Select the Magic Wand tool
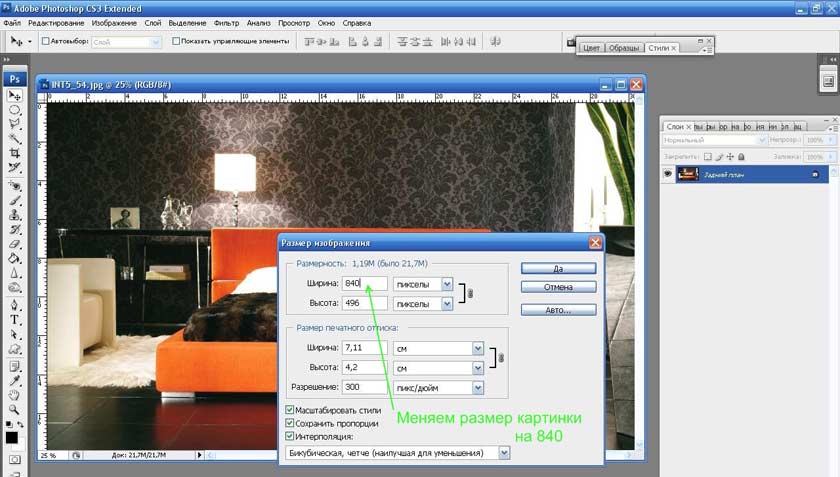 point(15,138)
